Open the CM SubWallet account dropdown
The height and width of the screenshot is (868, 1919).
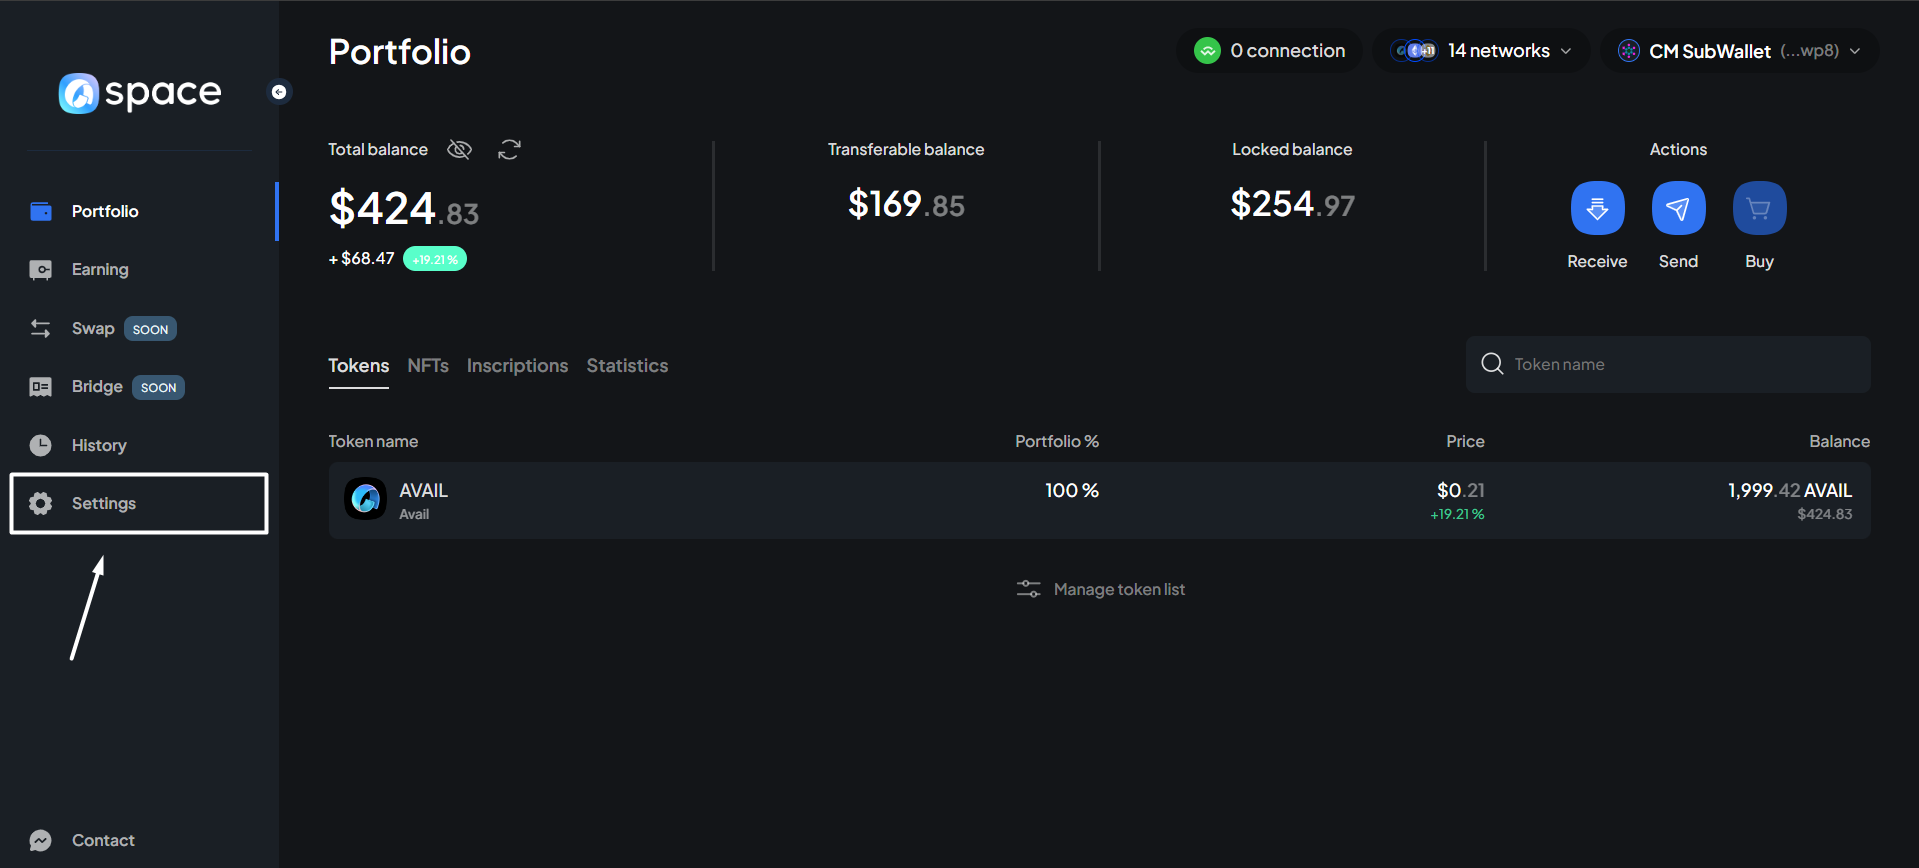(x=1739, y=51)
